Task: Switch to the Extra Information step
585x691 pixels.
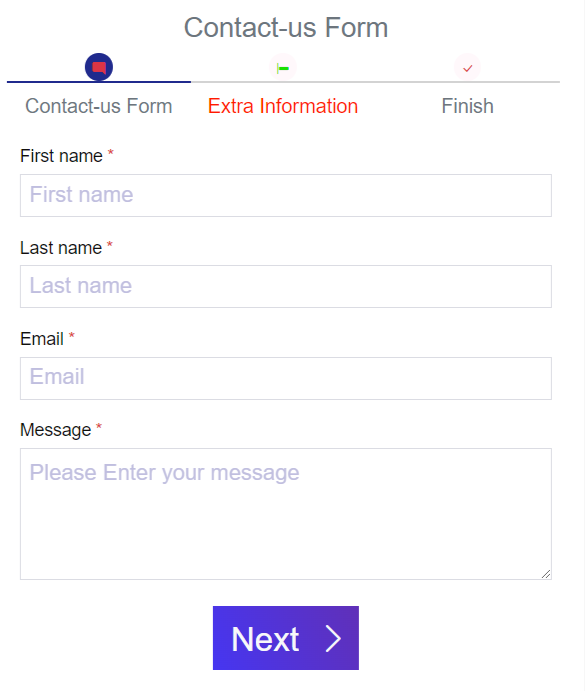Action: pyautogui.click(x=283, y=106)
